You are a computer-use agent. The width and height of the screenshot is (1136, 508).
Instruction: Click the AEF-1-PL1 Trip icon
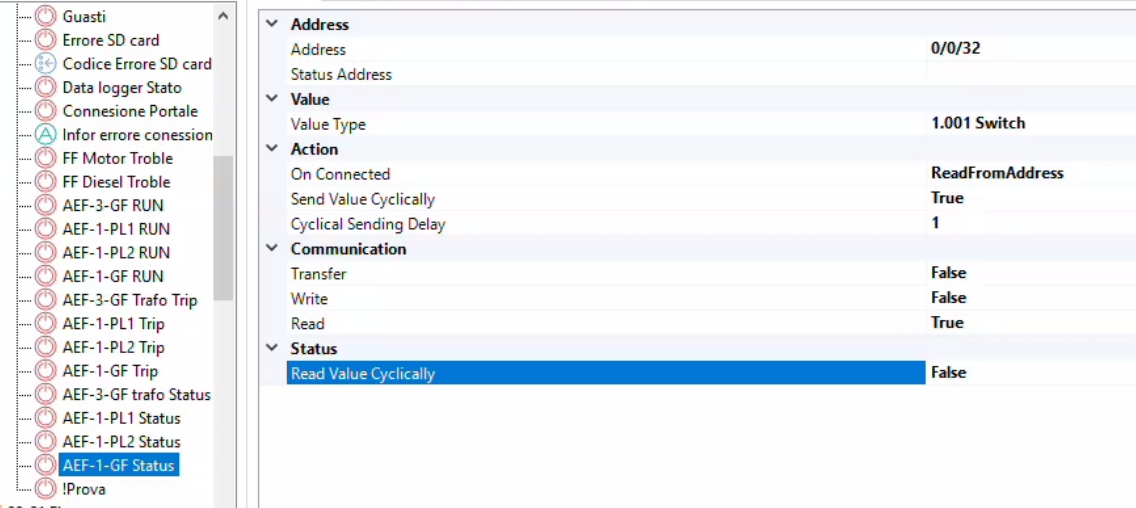(46, 324)
